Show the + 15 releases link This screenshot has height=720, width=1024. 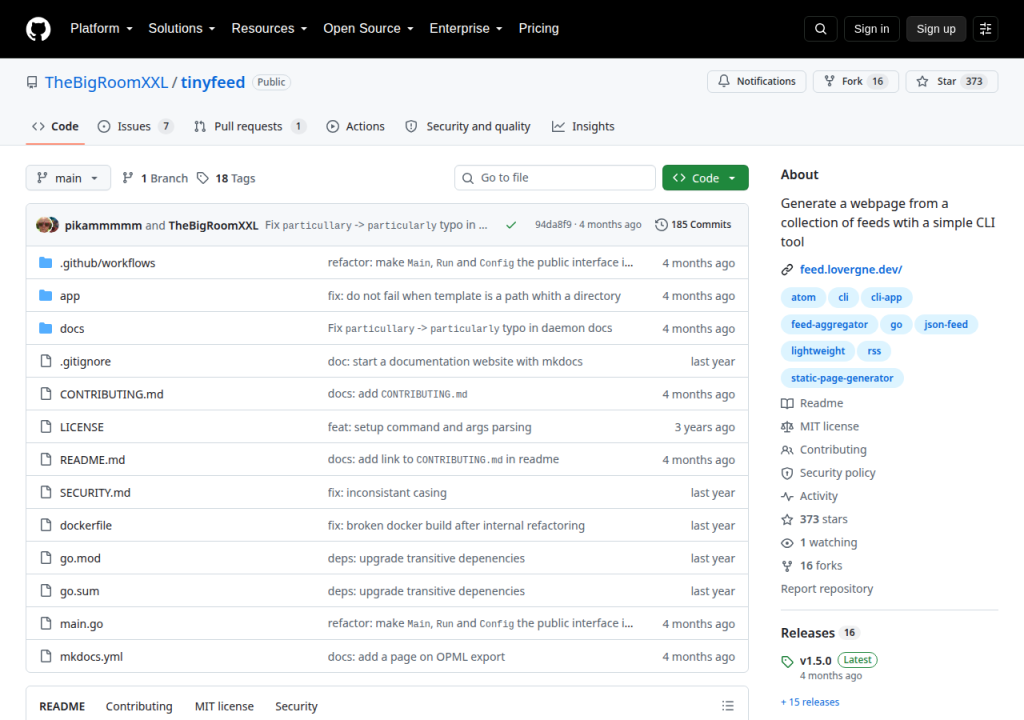click(x=810, y=702)
